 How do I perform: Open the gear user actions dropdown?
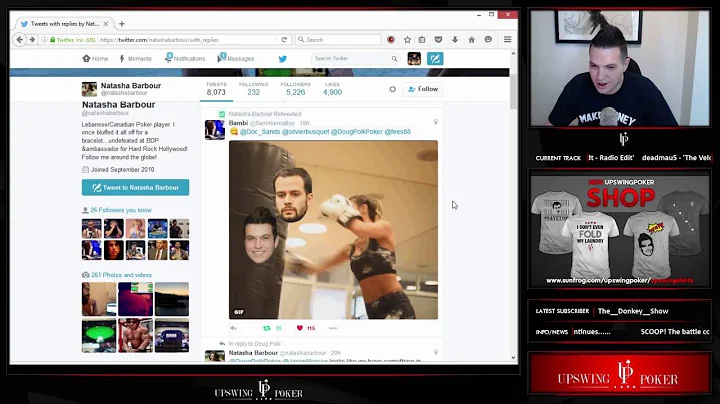392,89
